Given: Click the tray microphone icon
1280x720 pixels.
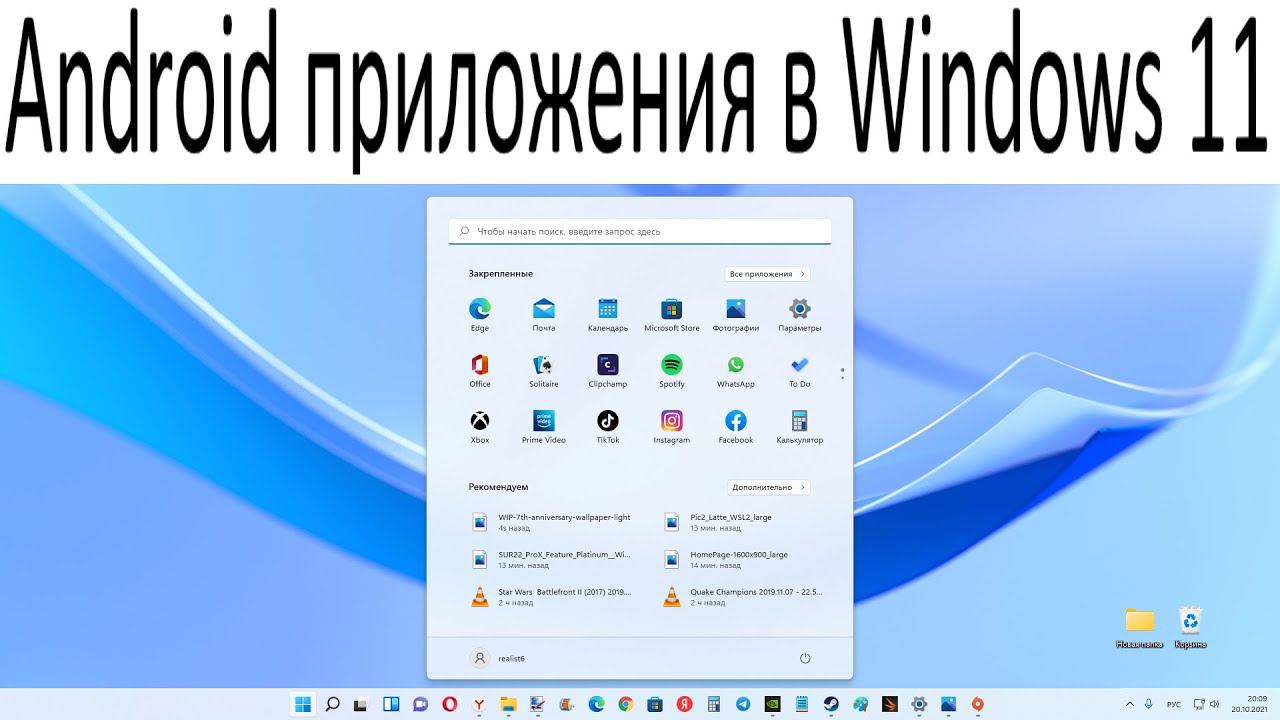Looking at the screenshot, I should pos(1149,704).
